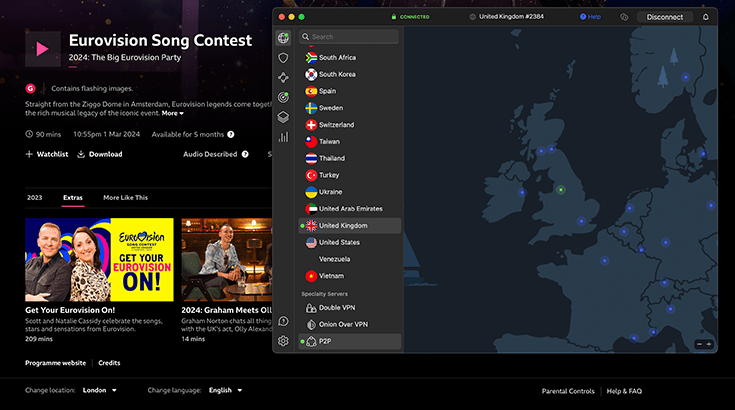Zoom out the map with minus button
This screenshot has width=735, height=410.
click(x=699, y=344)
